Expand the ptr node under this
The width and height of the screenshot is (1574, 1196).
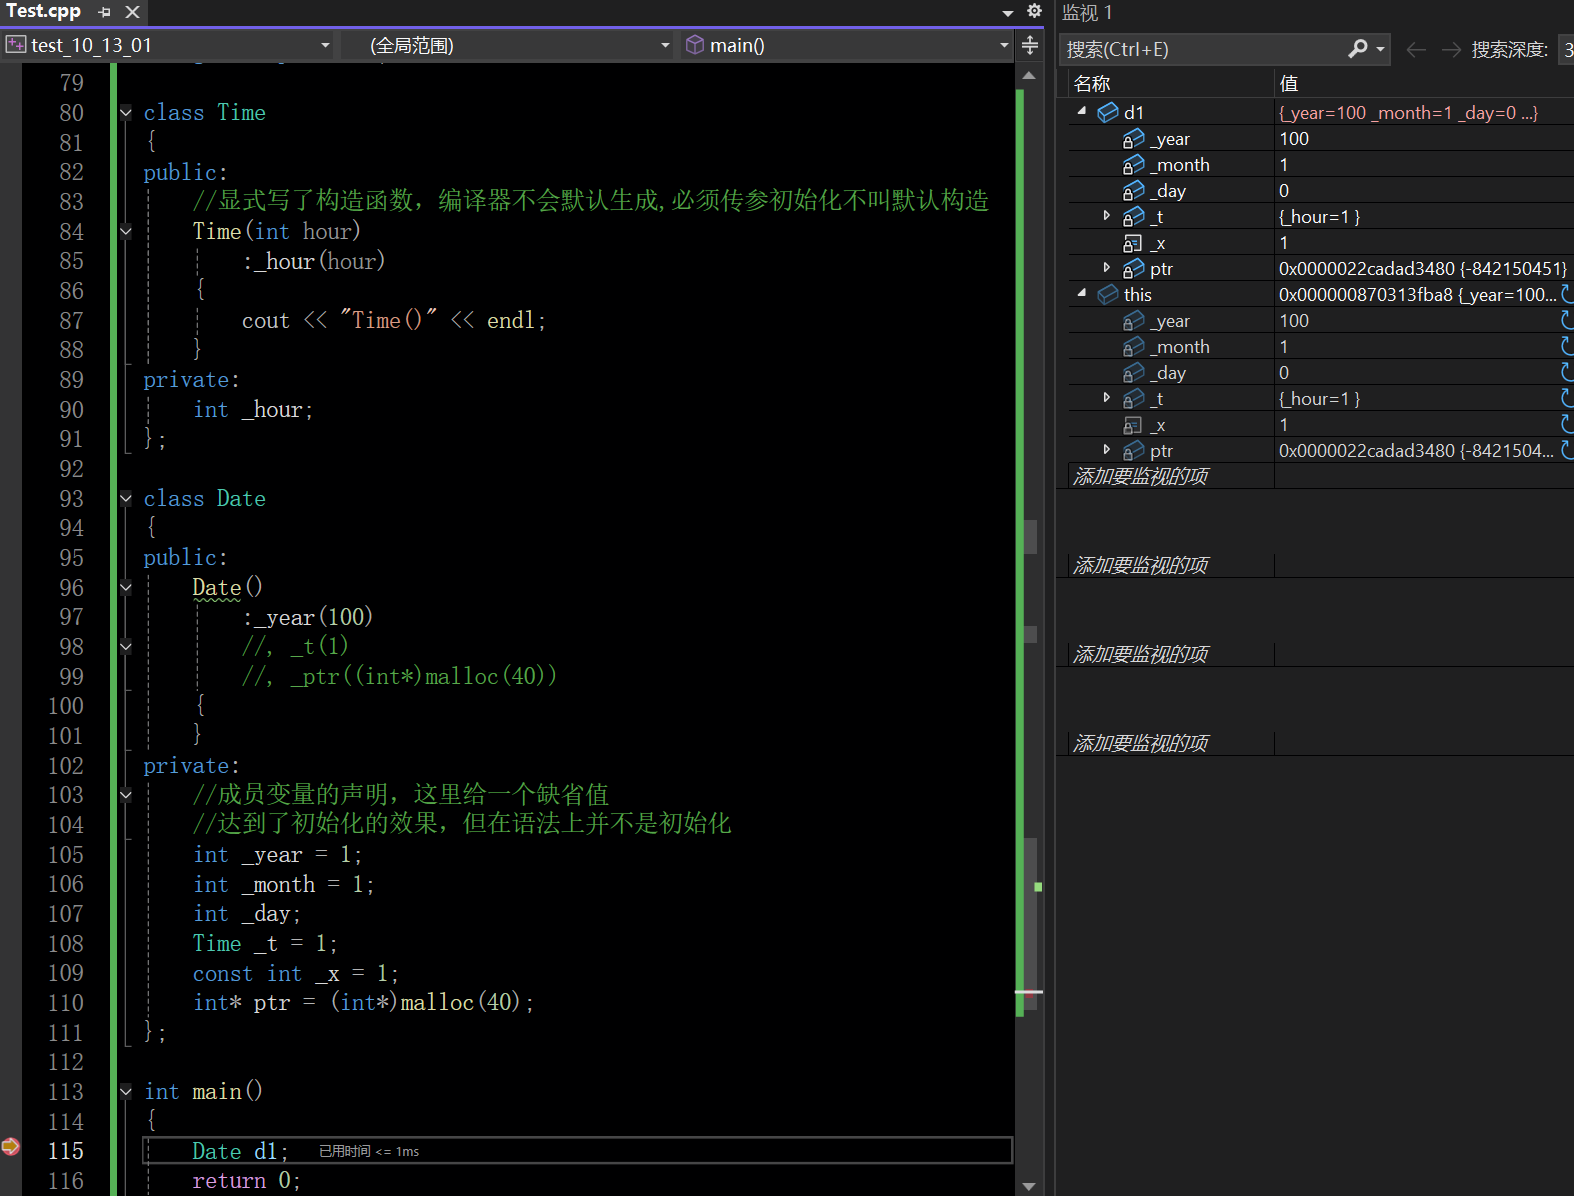[x=1106, y=450]
